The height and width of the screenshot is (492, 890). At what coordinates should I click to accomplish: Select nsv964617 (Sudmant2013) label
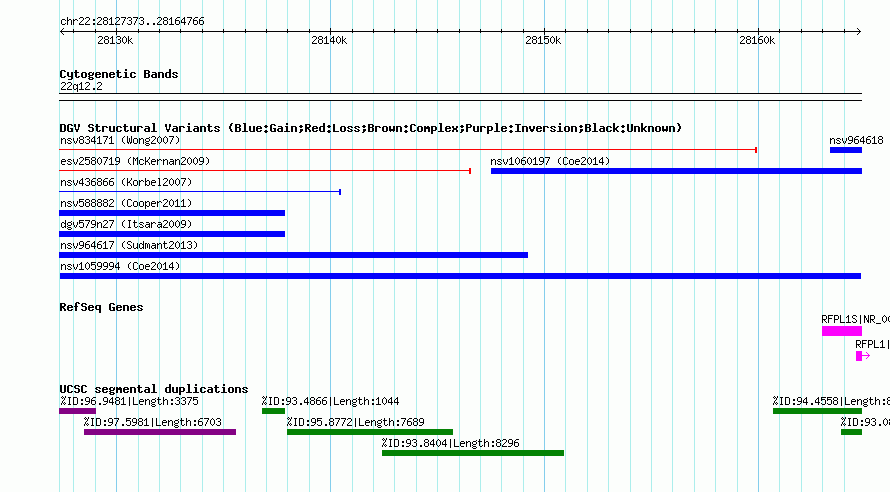pyautogui.click(x=129, y=245)
